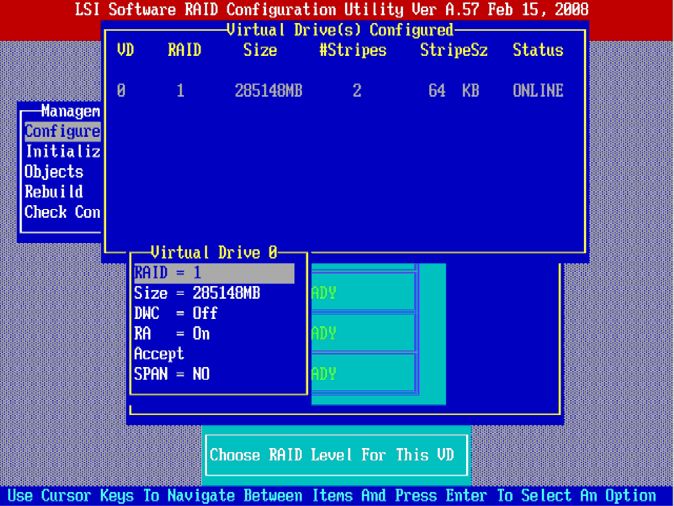Toggle the SPAN = NO setting
The height and width of the screenshot is (506, 674).
(172, 374)
